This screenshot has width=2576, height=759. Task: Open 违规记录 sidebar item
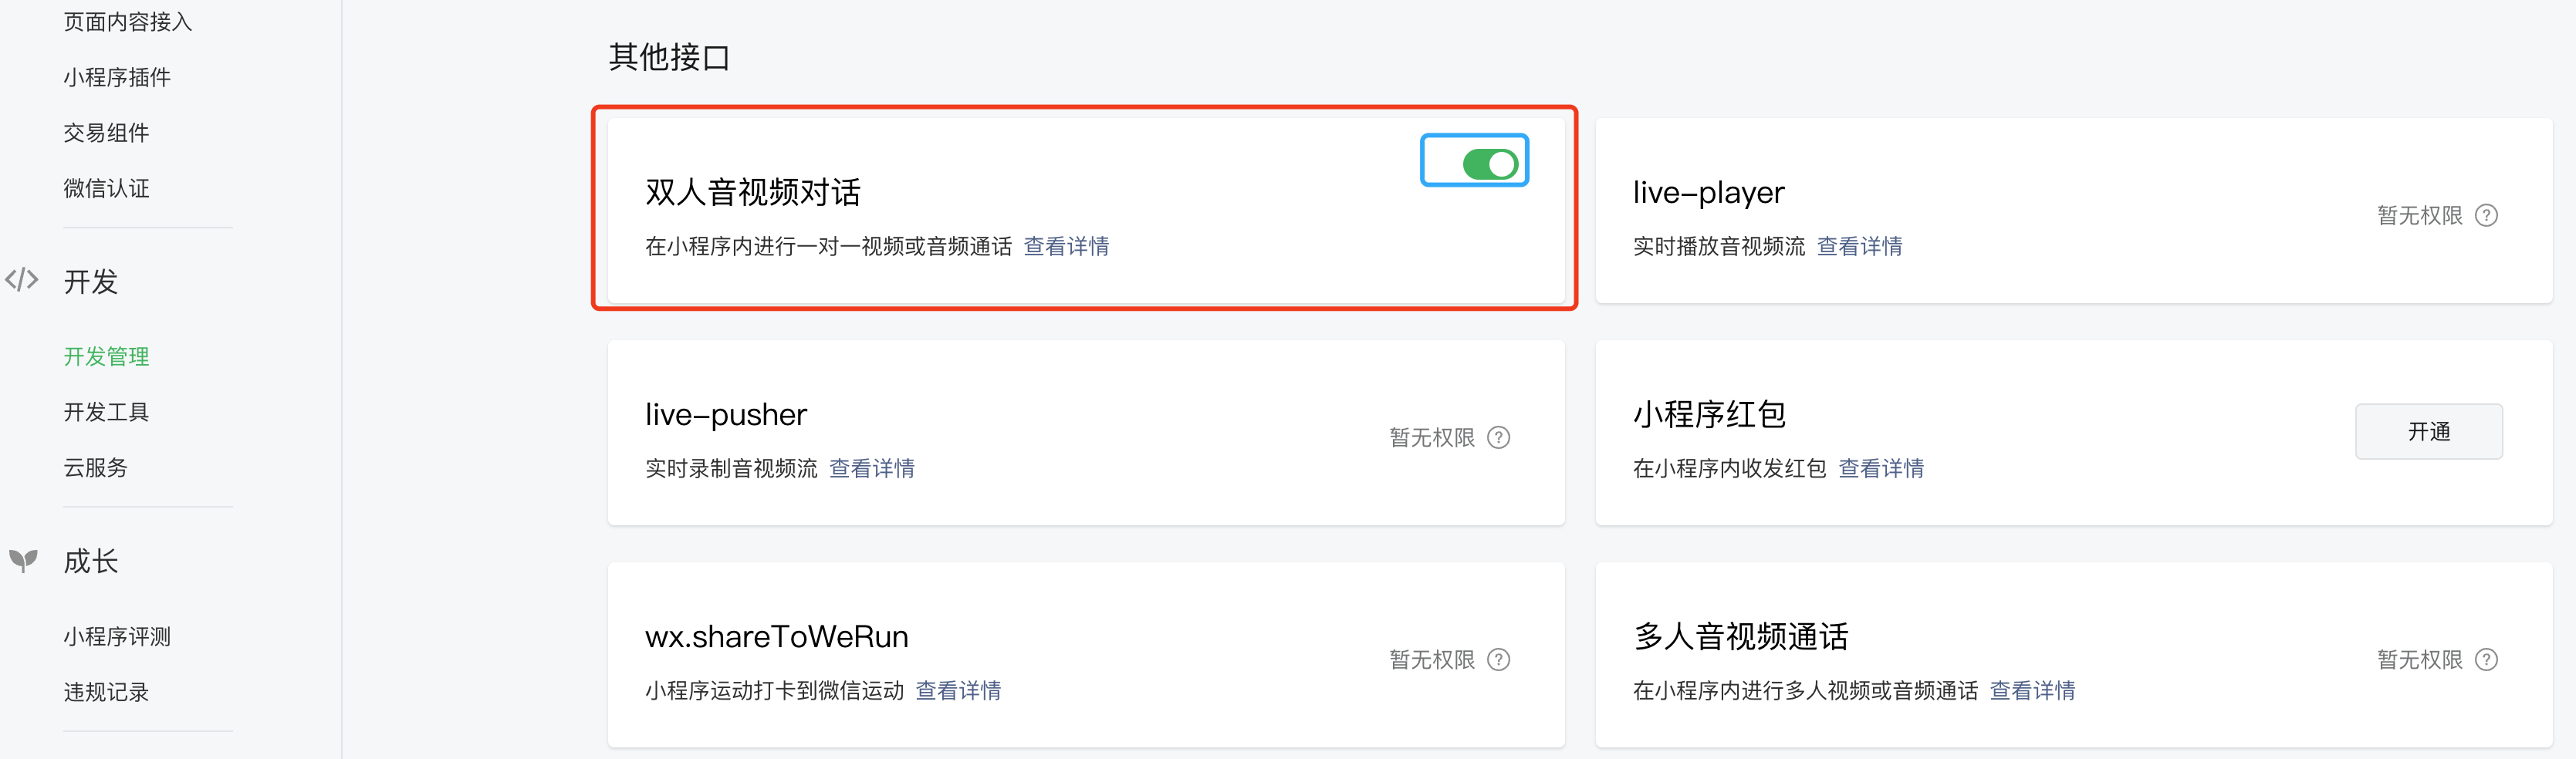point(106,692)
